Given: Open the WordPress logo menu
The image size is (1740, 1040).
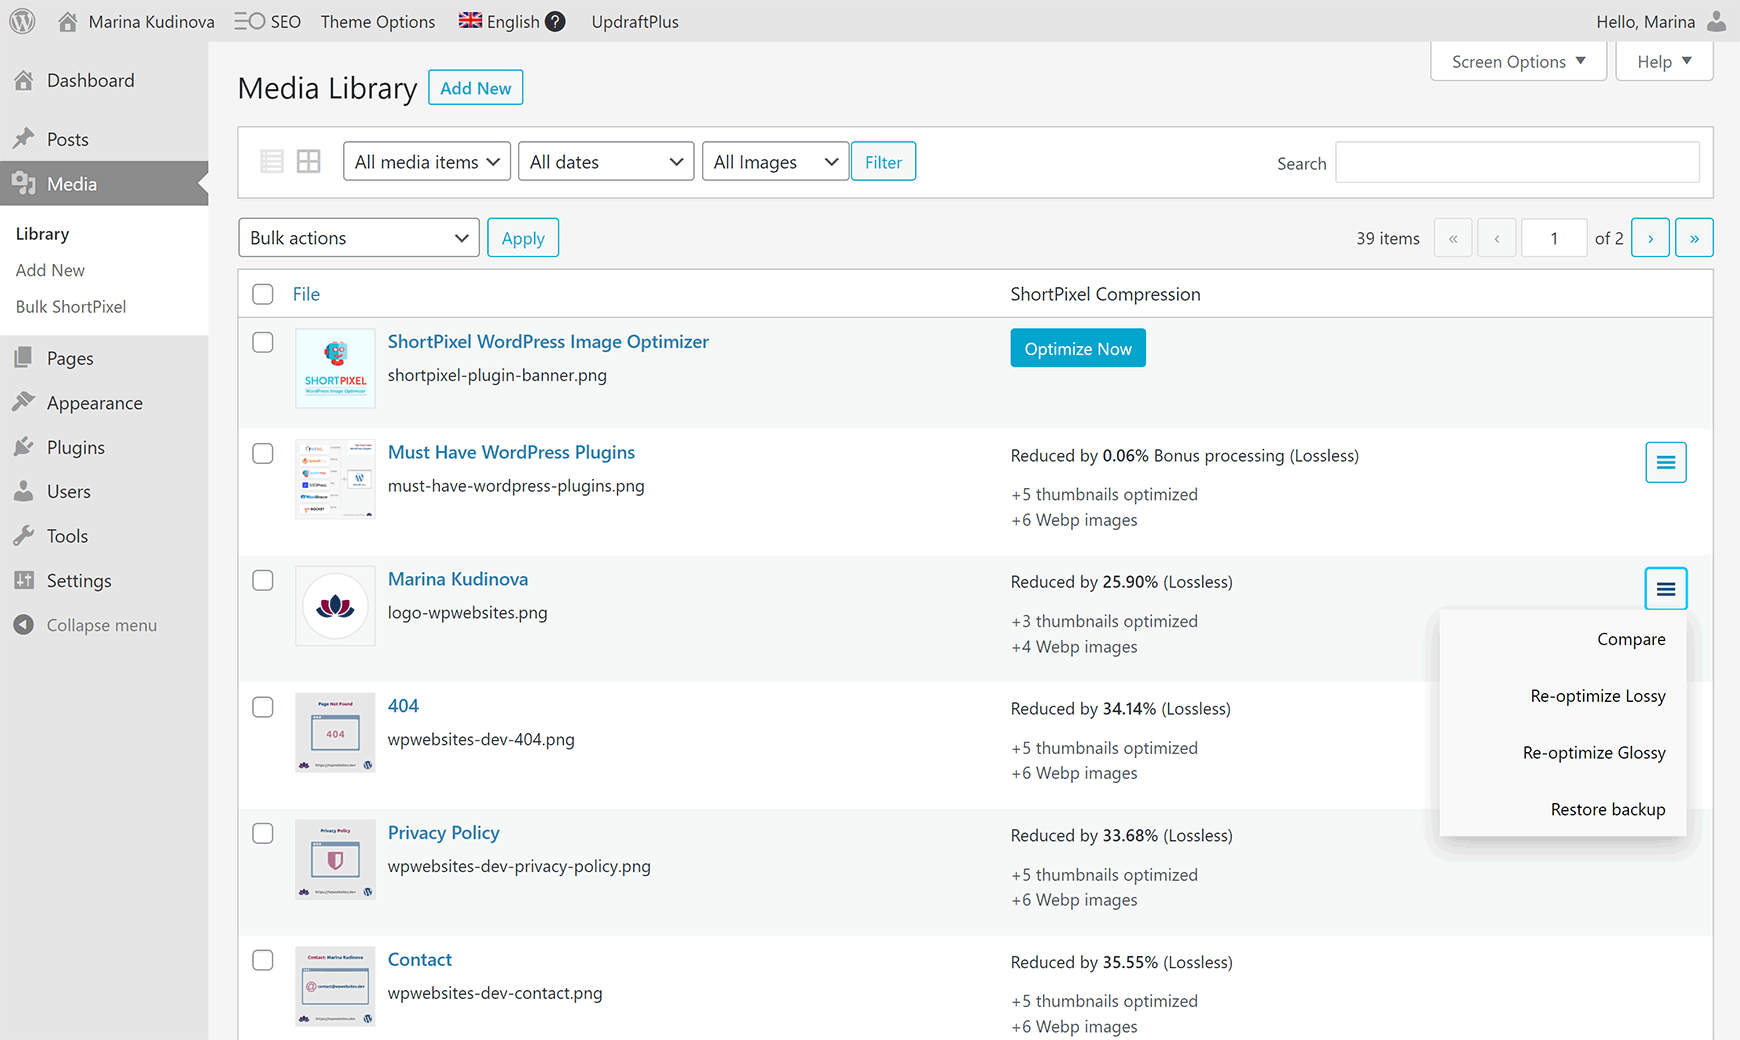Looking at the screenshot, I should (22, 21).
